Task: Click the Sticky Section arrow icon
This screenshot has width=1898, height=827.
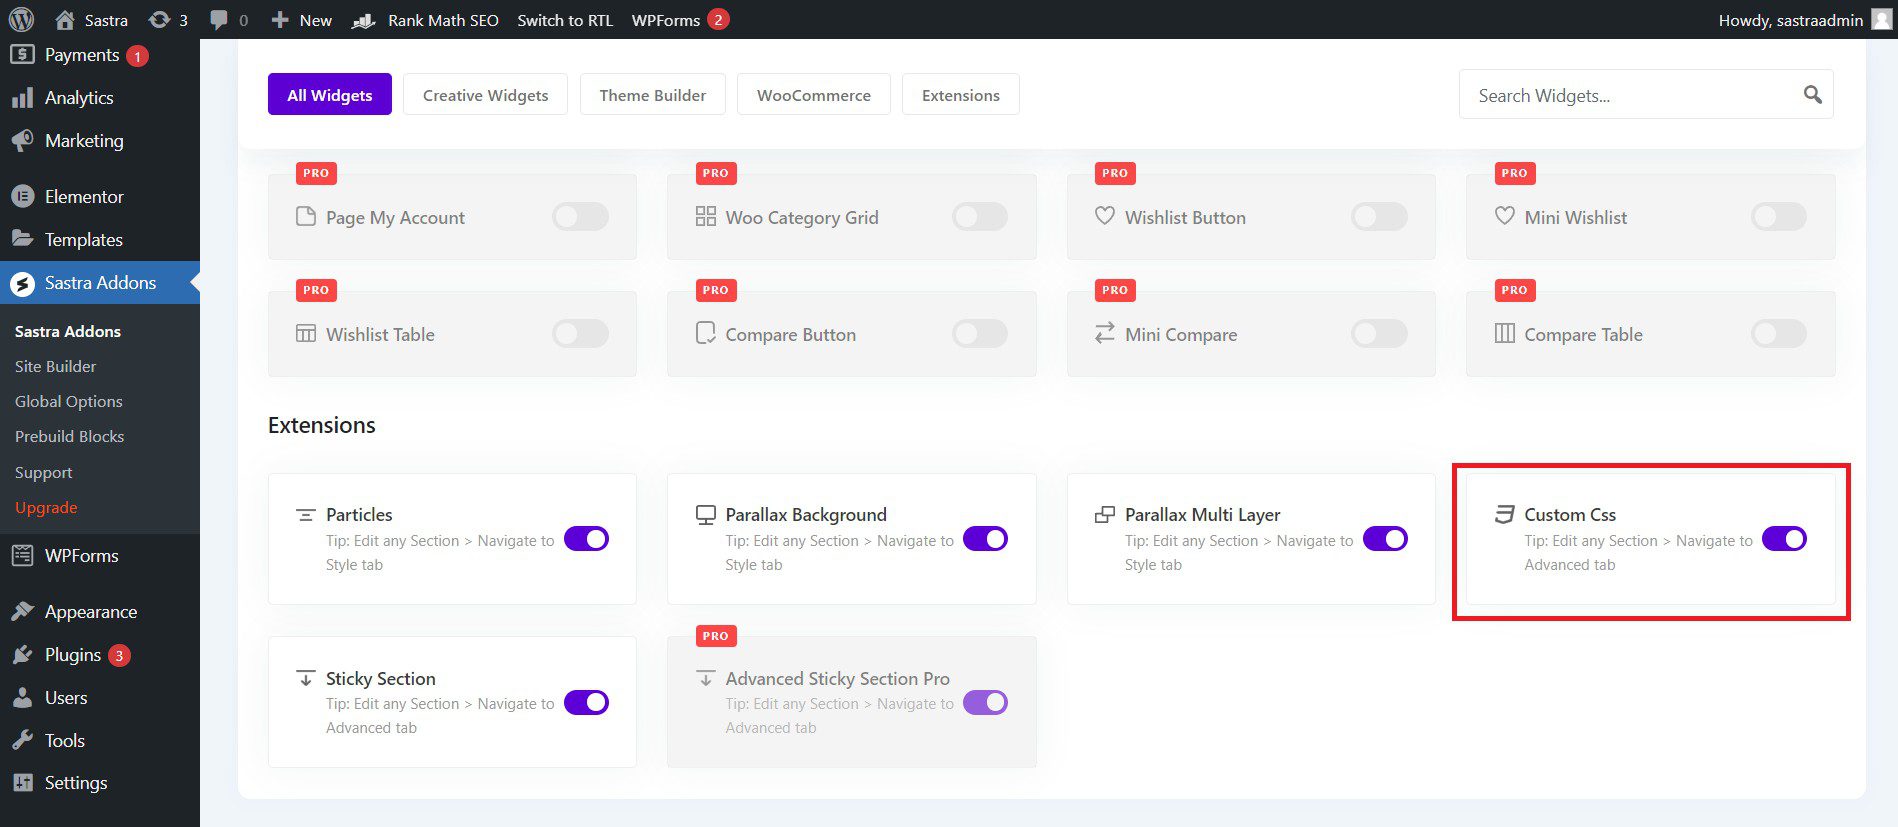Action: point(306,678)
